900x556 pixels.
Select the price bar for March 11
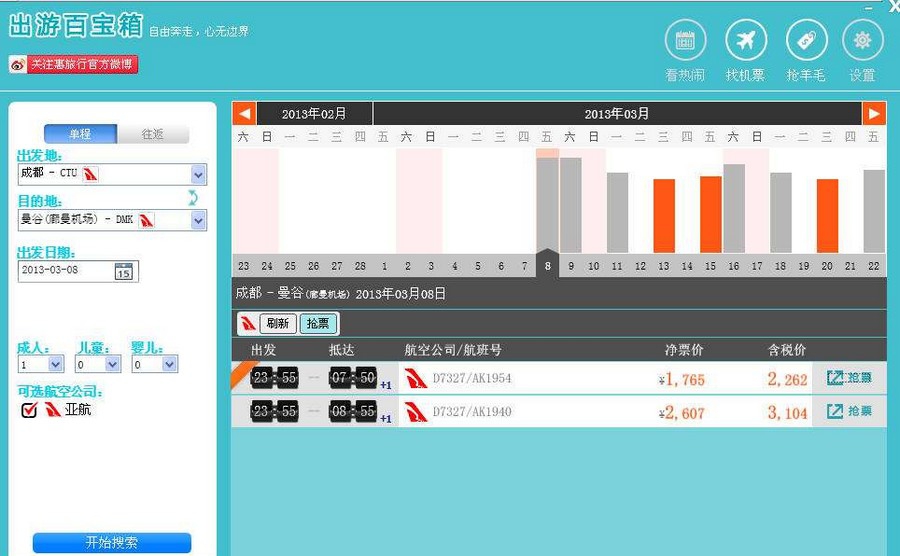(617, 213)
